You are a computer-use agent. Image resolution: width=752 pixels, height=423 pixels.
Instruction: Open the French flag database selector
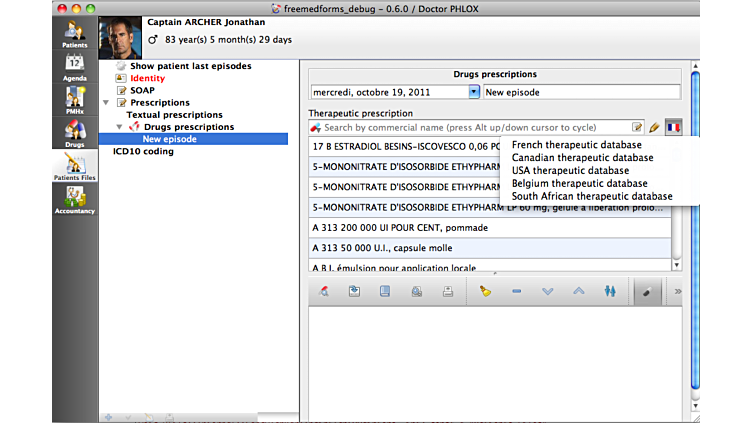(673, 127)
